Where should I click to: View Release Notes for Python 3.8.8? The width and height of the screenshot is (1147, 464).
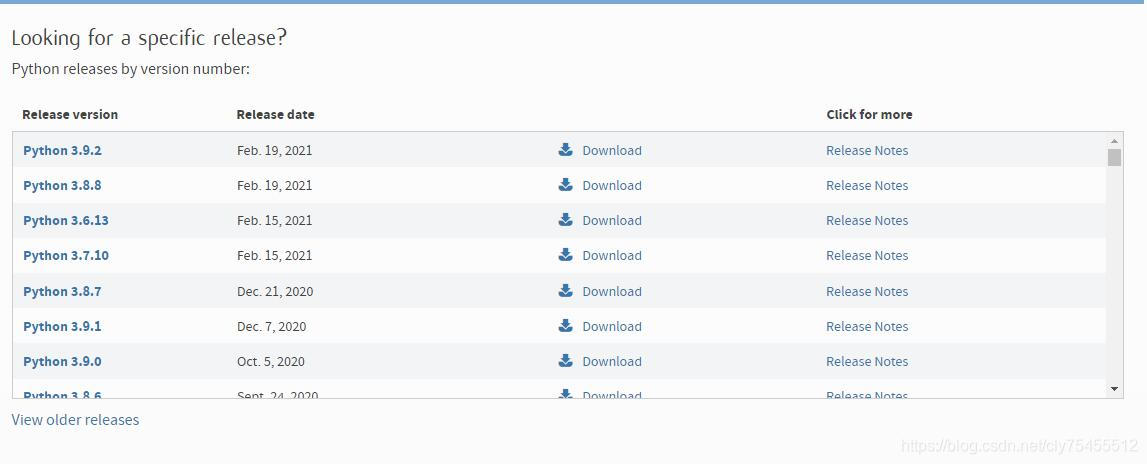coord(867,186)
